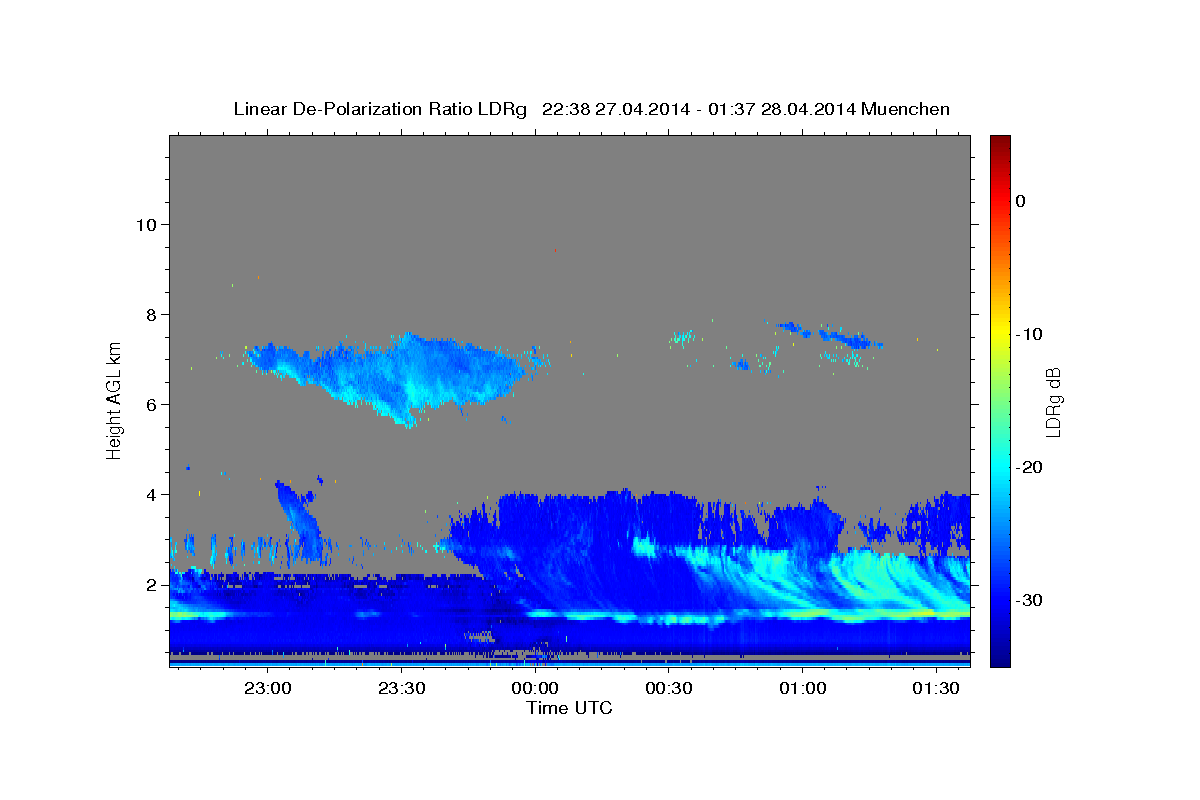The image size is (1200, 800).
Task: Select the '01:30' time axis label
Action: pyautogui.click(x=937, y=689)
